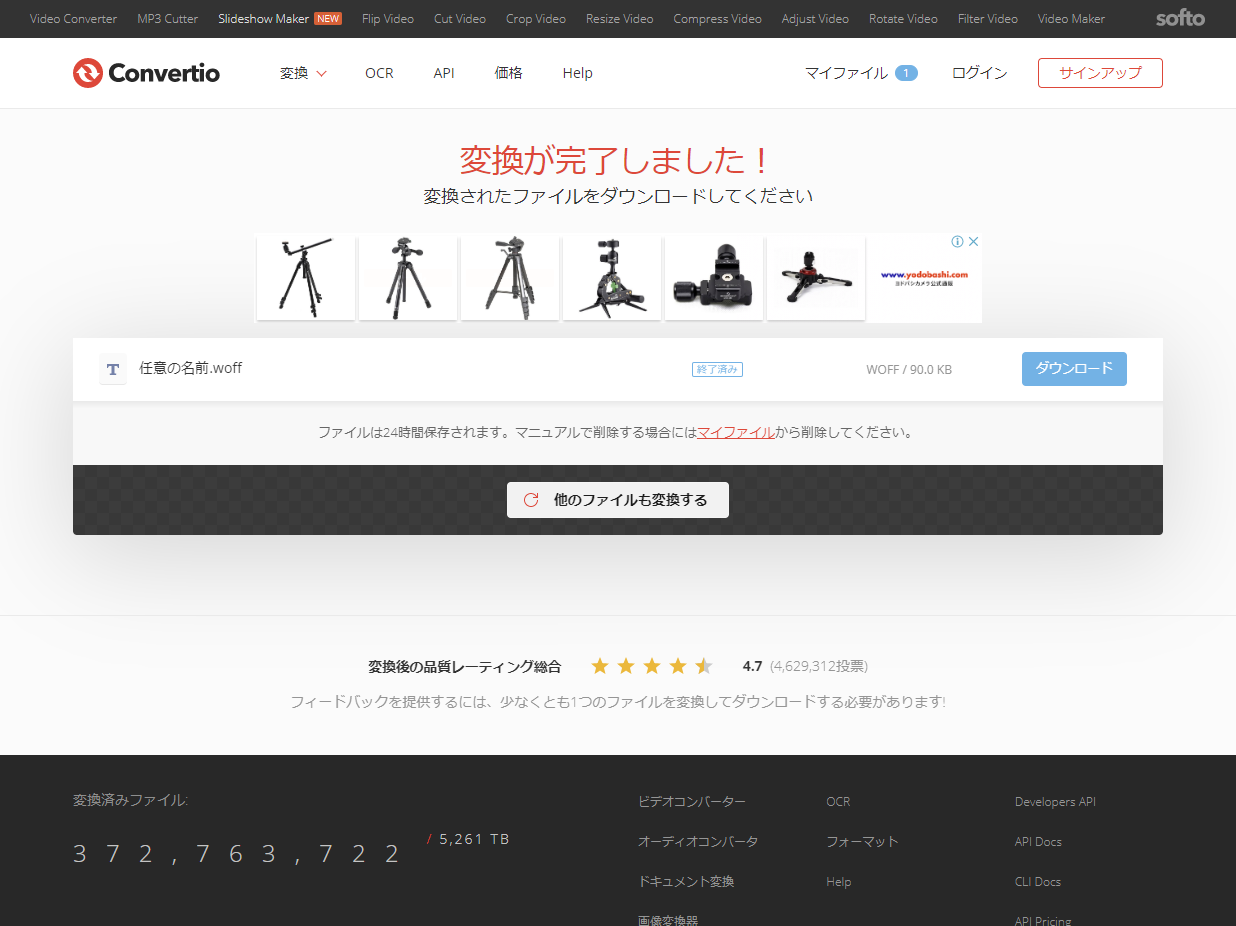Open the ビデオコンバーター footer link
Image resolution: width=1236 pixels, height=926 pixels.
click(x=692, y=802)
